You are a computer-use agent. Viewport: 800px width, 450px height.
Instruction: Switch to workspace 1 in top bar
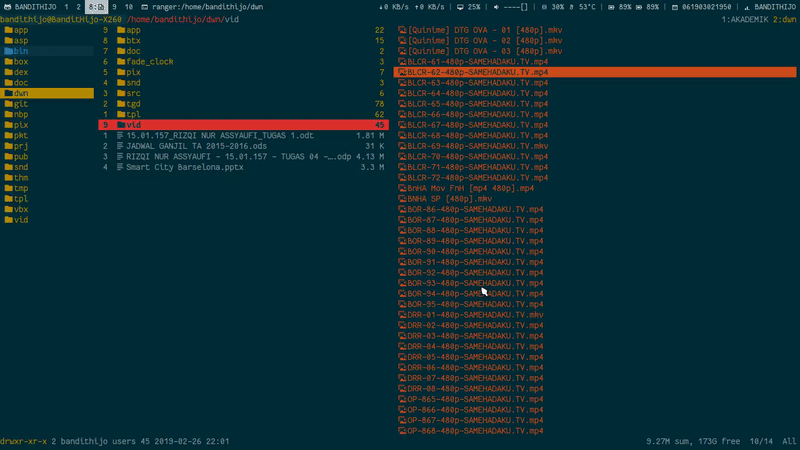click(65, 7)
